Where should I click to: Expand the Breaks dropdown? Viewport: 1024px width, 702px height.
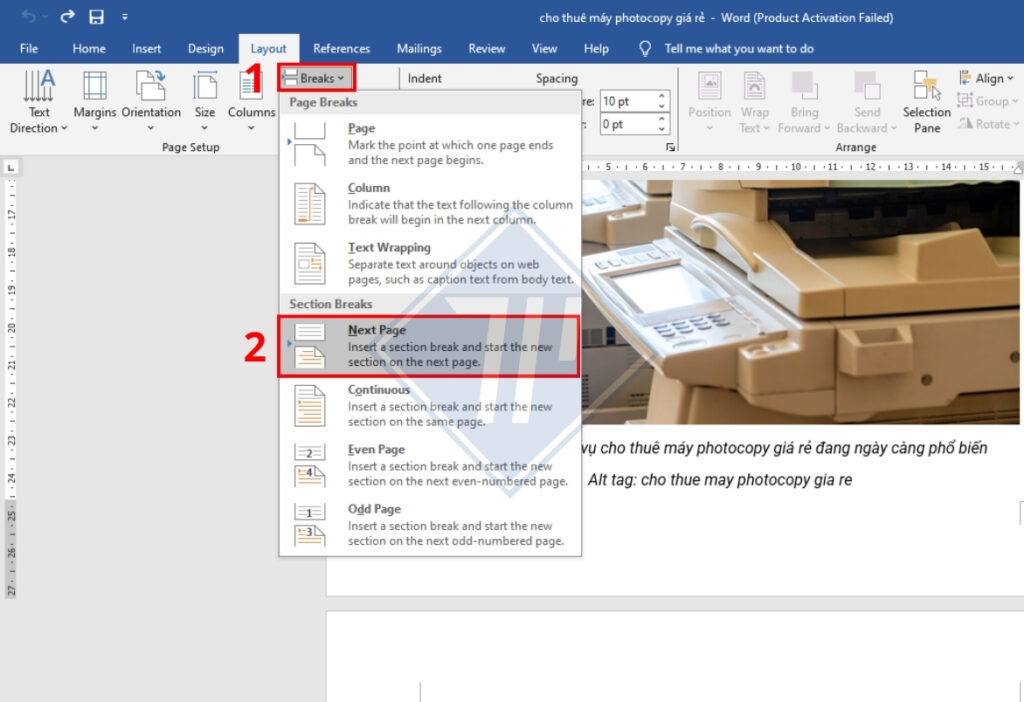click(x=317, y=78)
